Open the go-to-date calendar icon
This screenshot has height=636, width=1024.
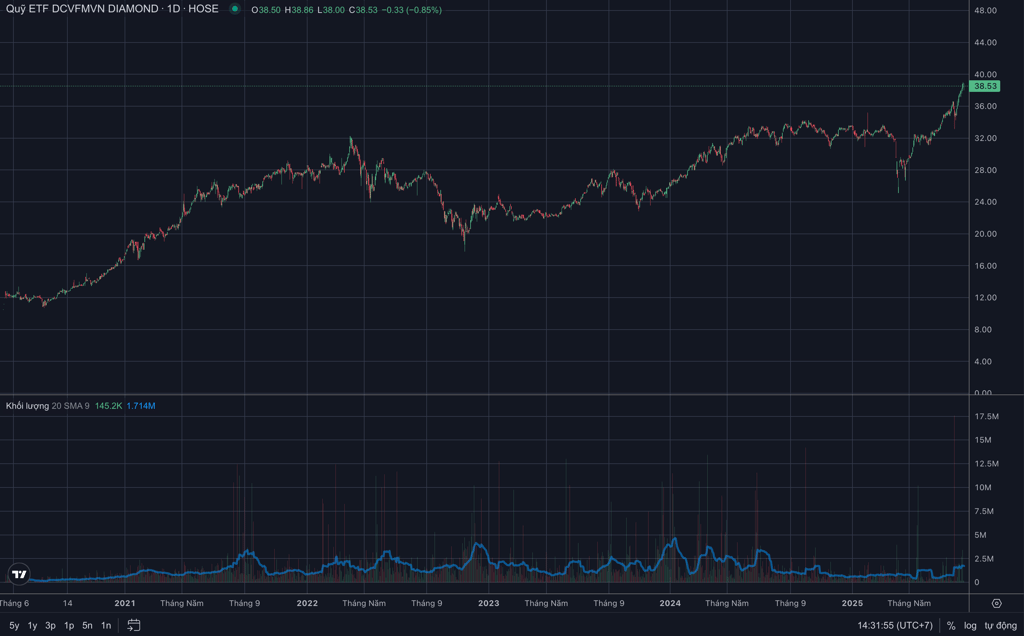pyautogui.click(x=133, y=625)
